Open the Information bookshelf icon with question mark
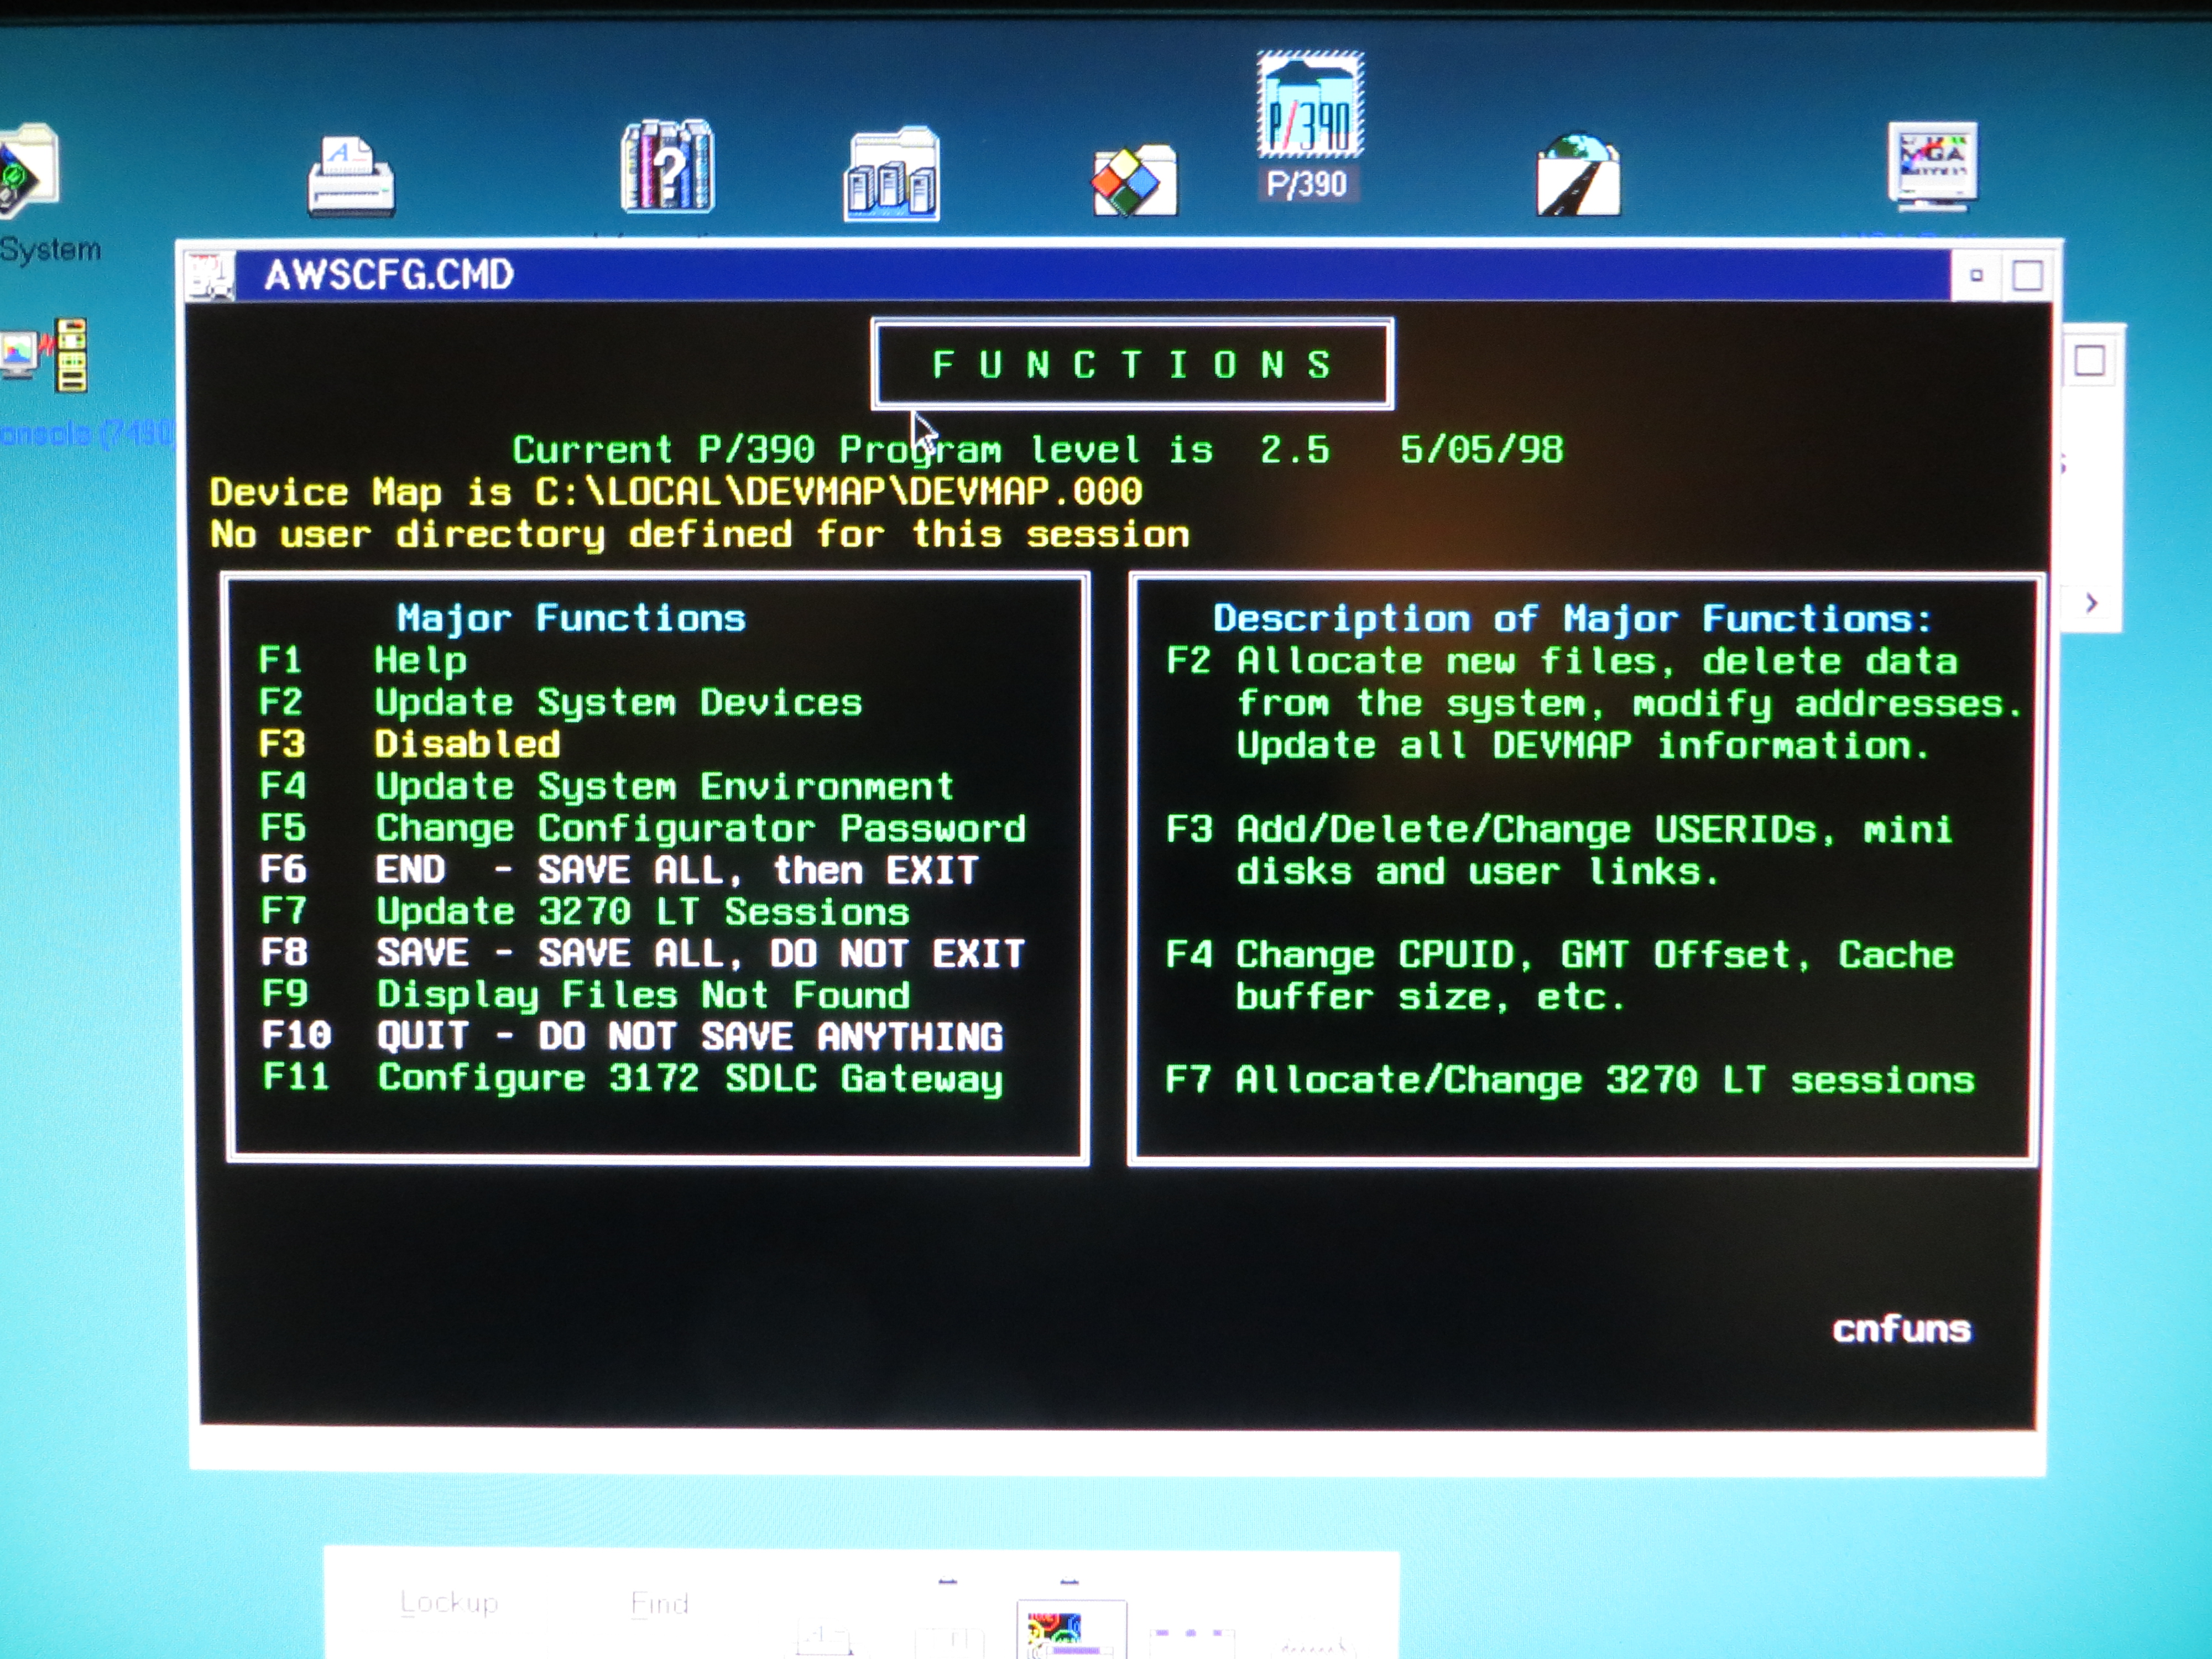The width and height of the screenshot is (2212, 1659). tap(667, 166)
